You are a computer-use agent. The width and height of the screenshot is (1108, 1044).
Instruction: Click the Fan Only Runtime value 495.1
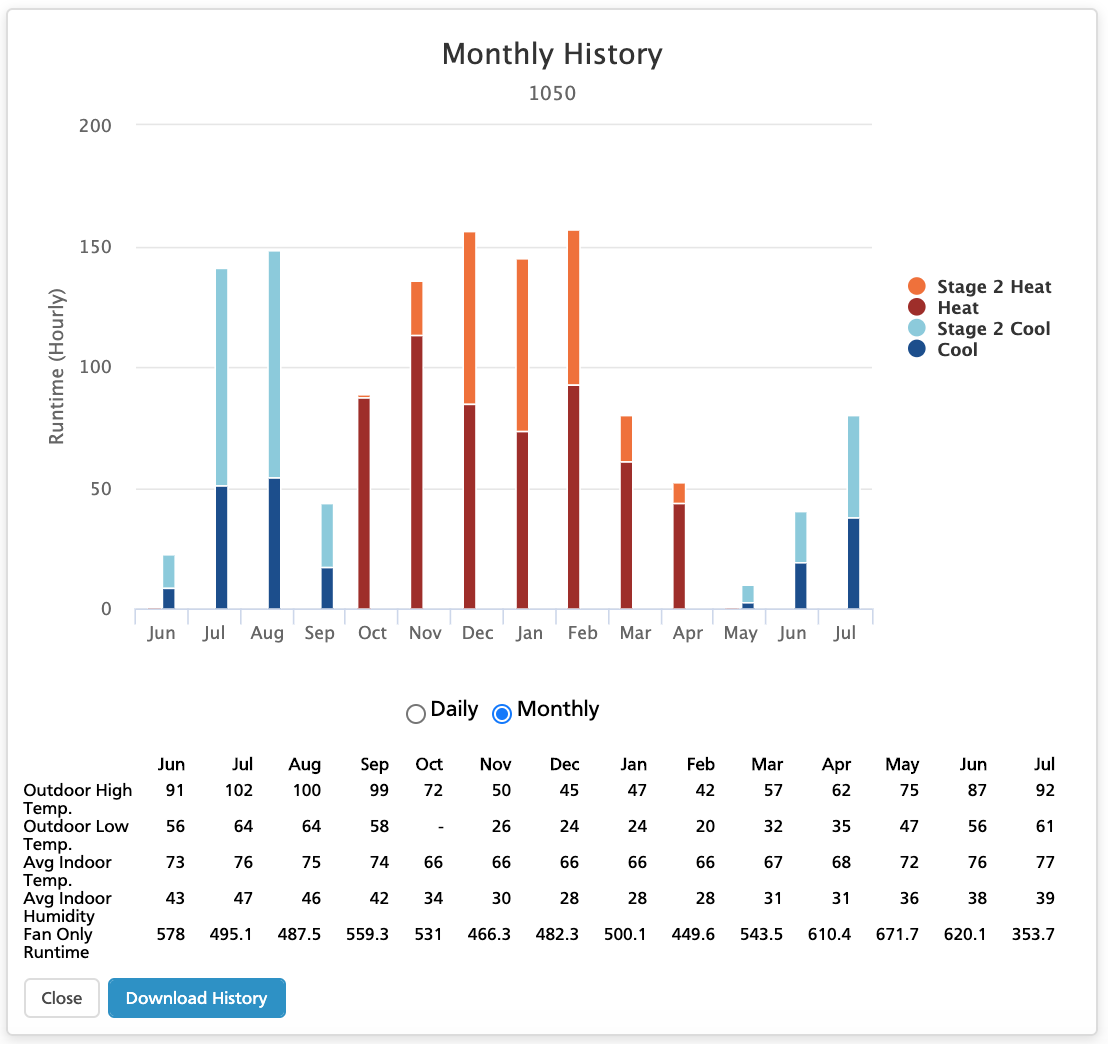click(231, 934)
